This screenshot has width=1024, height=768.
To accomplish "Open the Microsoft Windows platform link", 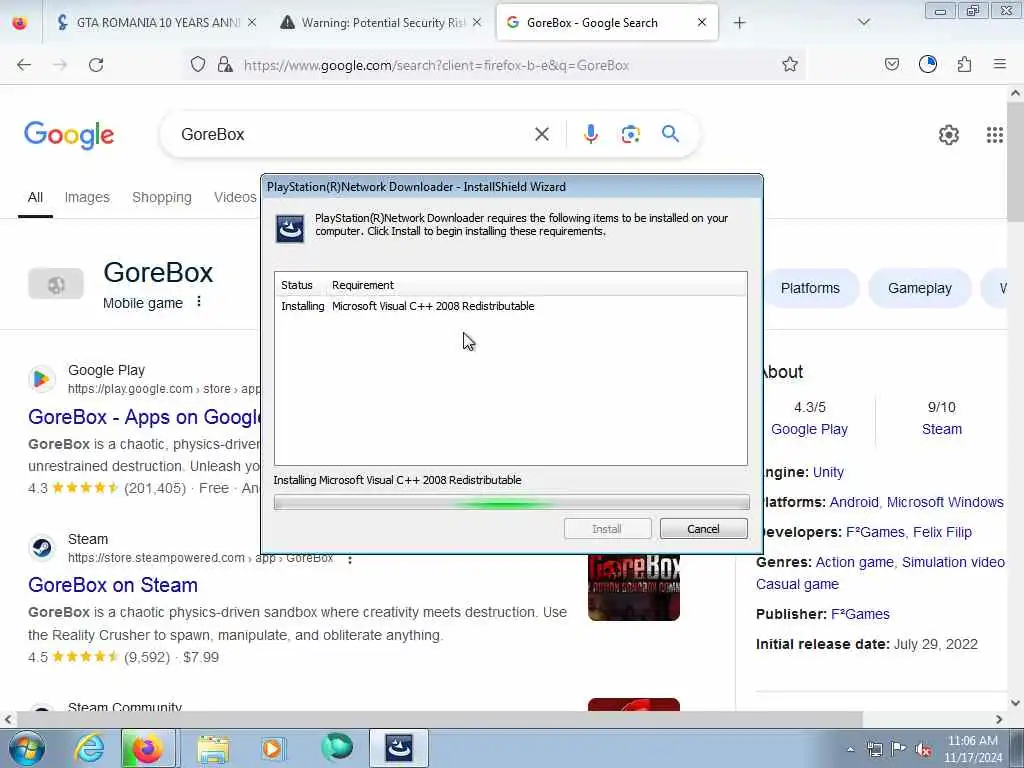I will coord(945,502).
